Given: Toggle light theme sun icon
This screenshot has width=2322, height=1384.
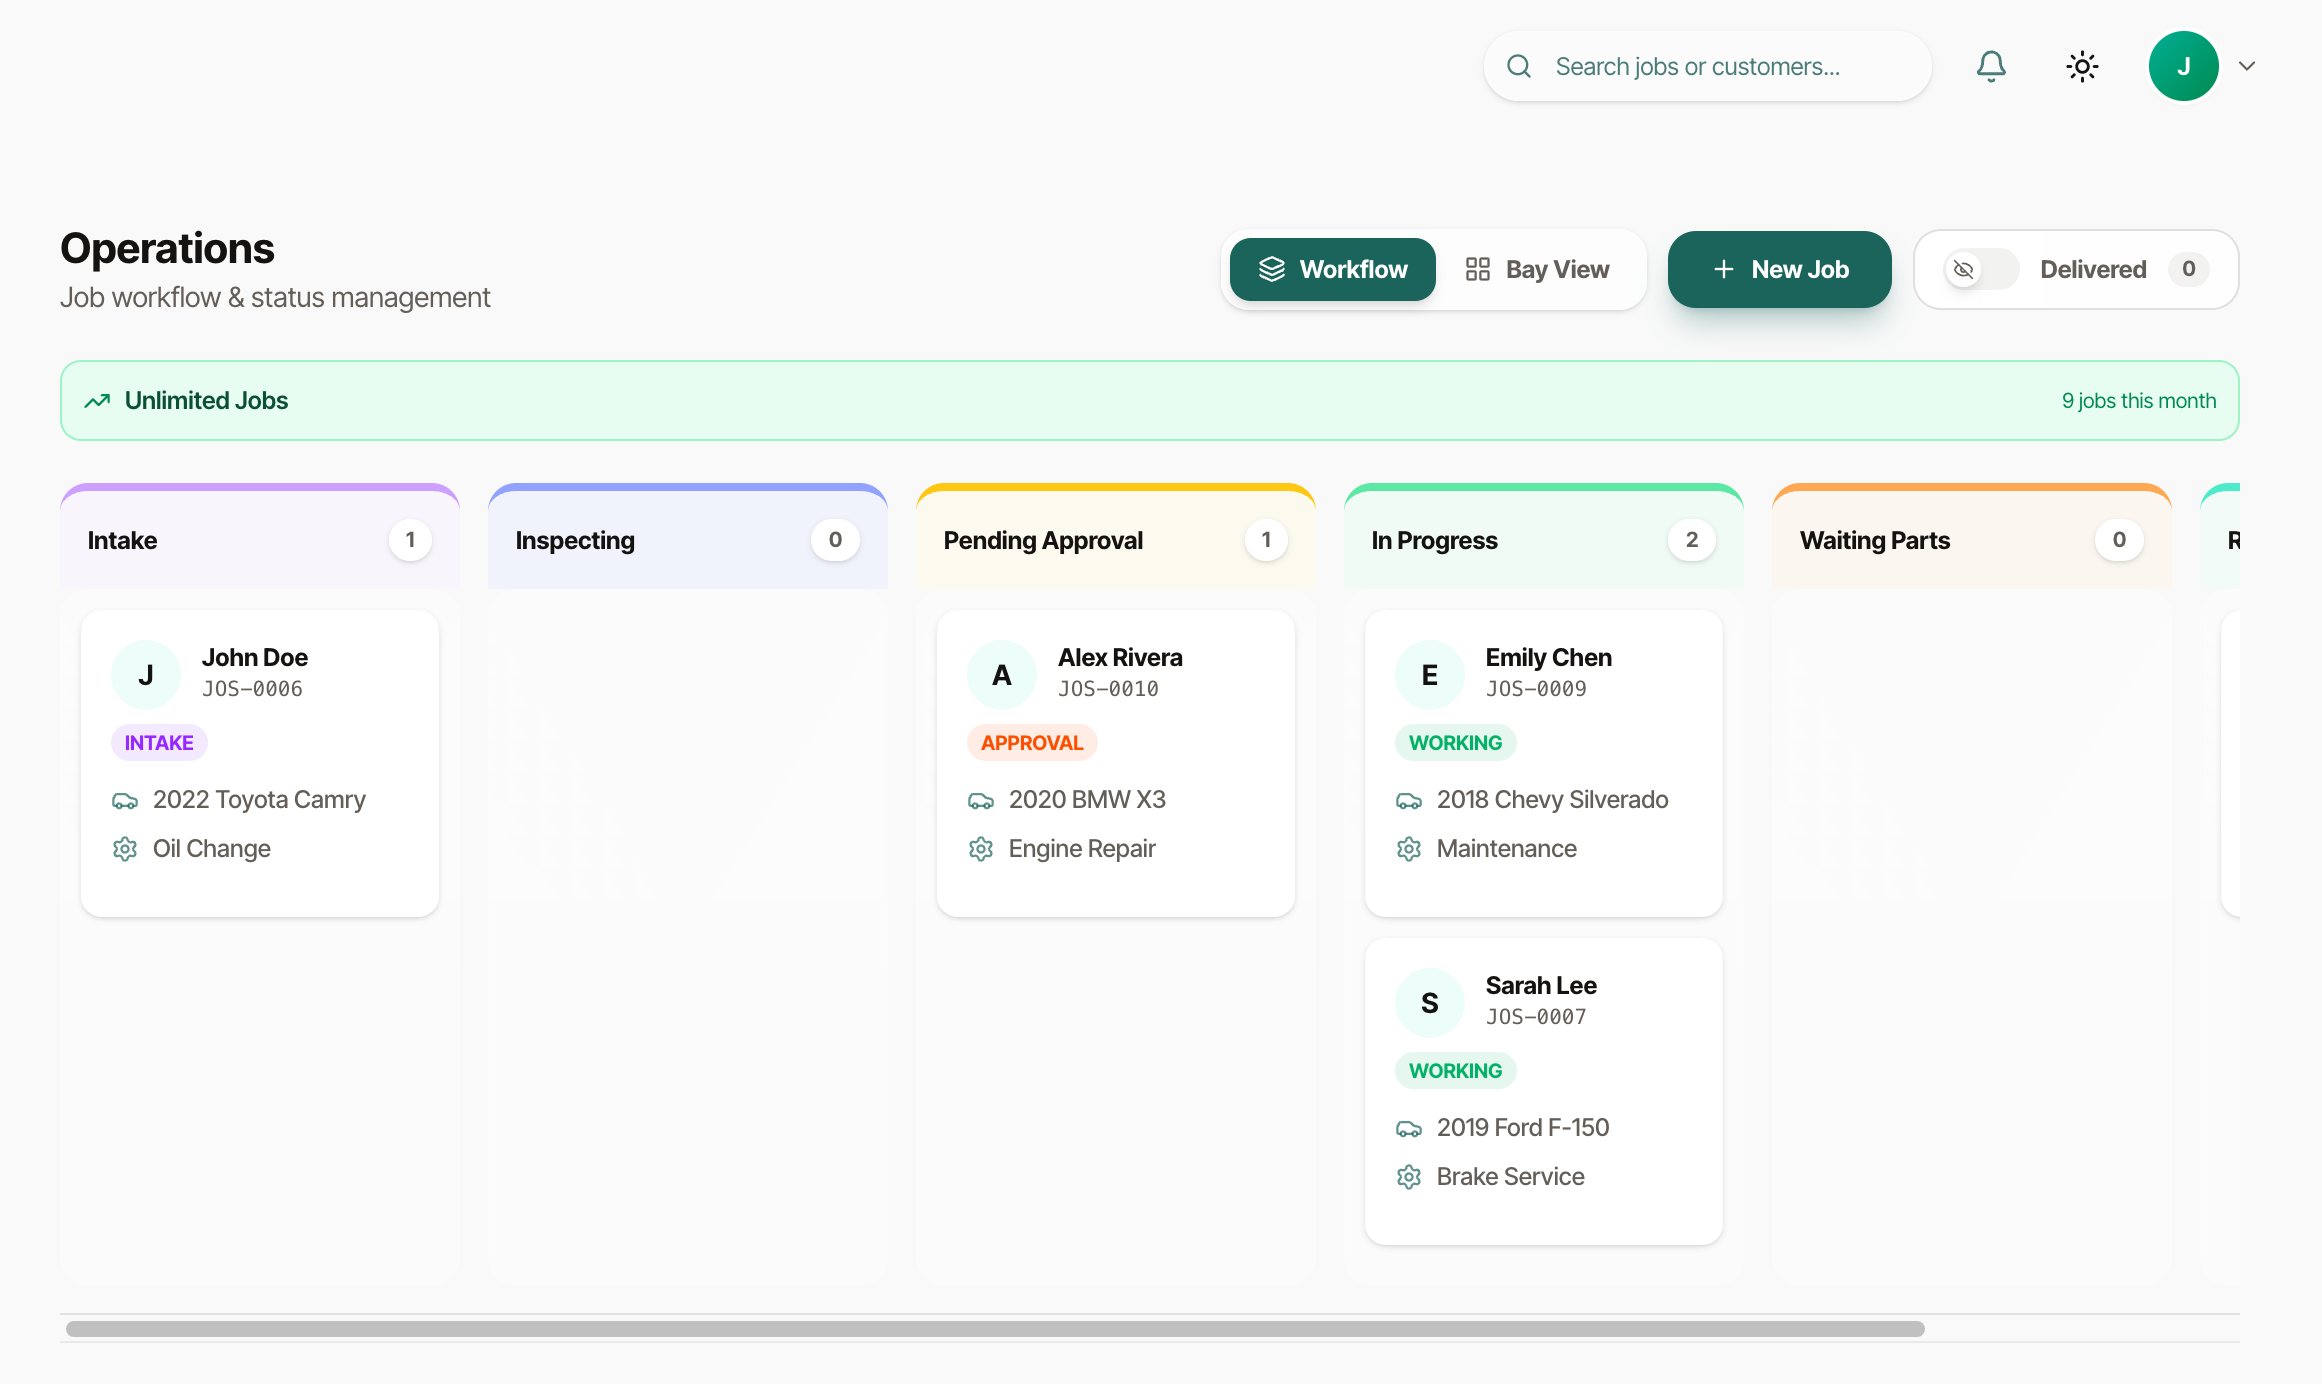Looking at the screenshot, I should pos(2082,66).
